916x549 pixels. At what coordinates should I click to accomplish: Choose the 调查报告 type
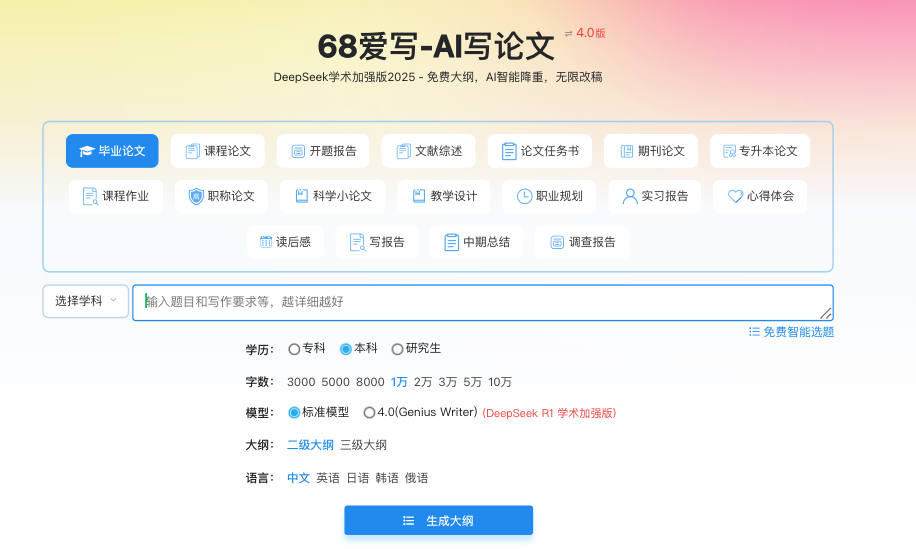582,242
